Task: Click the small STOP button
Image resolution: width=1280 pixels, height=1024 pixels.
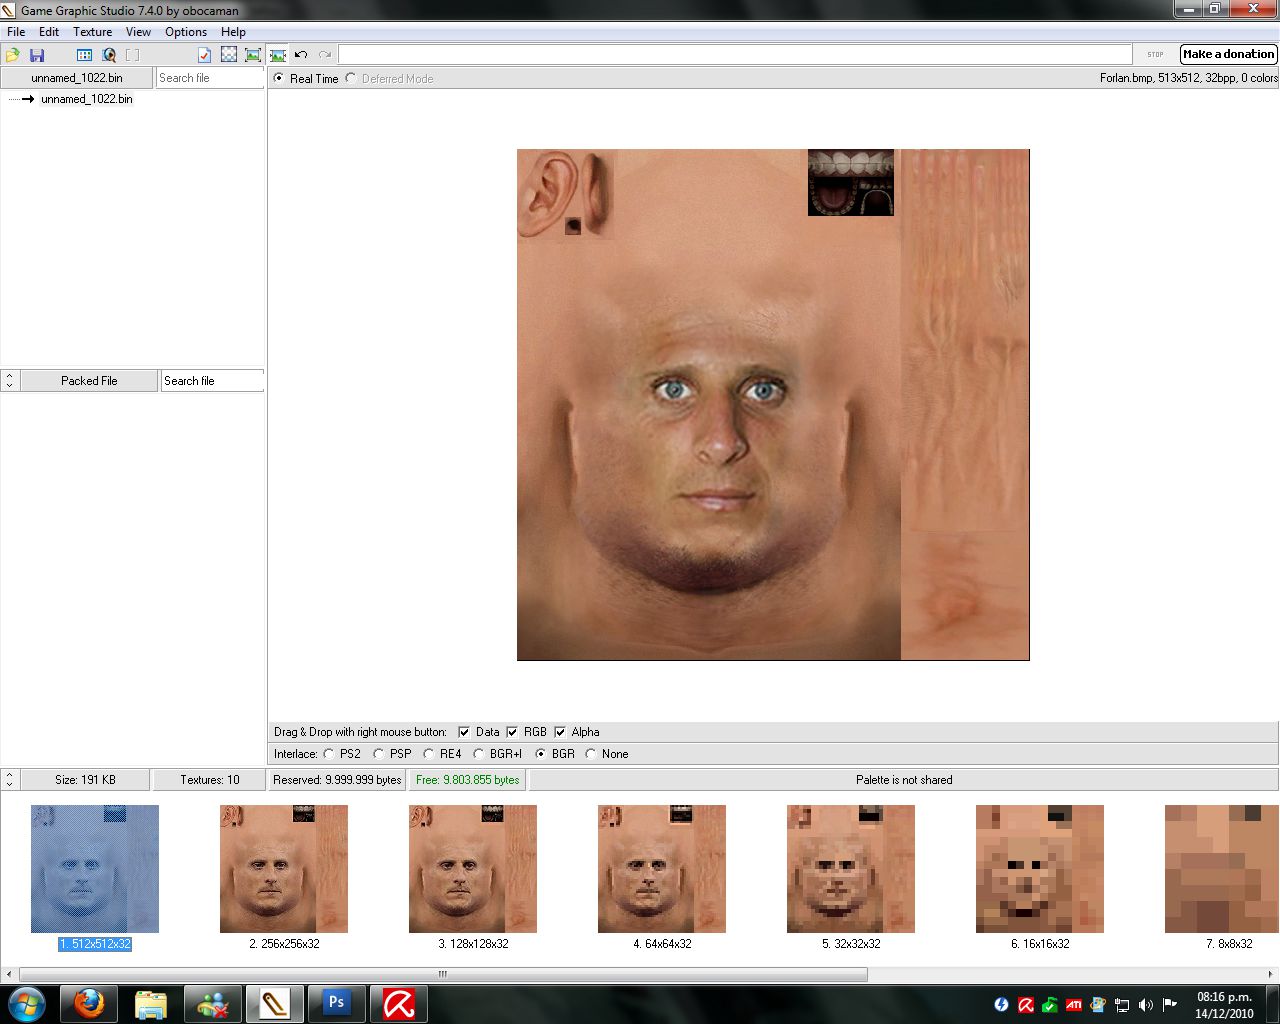Action: (1155, 54)
